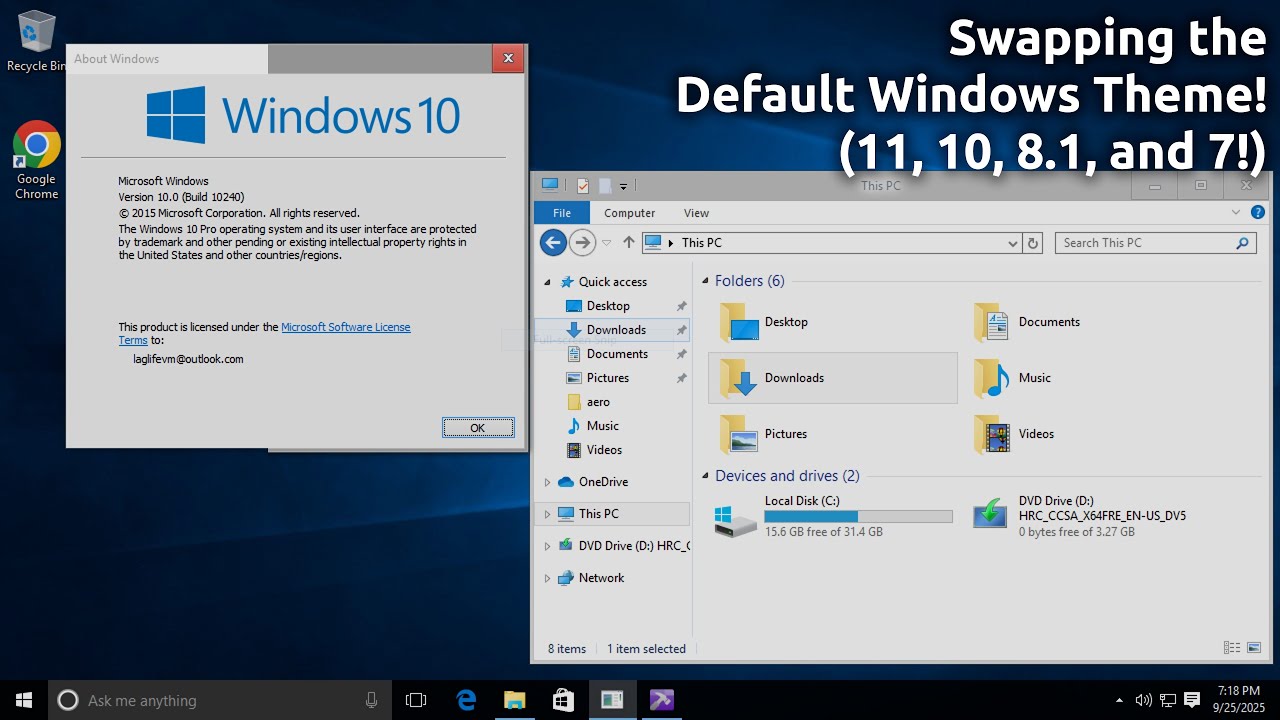
Task: Open the Customize Quick Access Toolbar dropdown
Action: coord(623,186)
